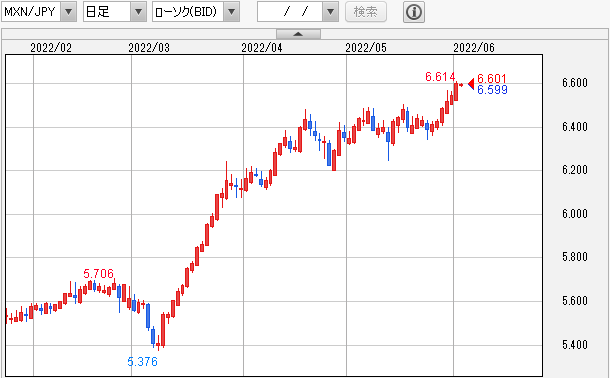The image size is (610, 378).
Task: Click the 2022/03 date axis label
Action: pos(149,48)
